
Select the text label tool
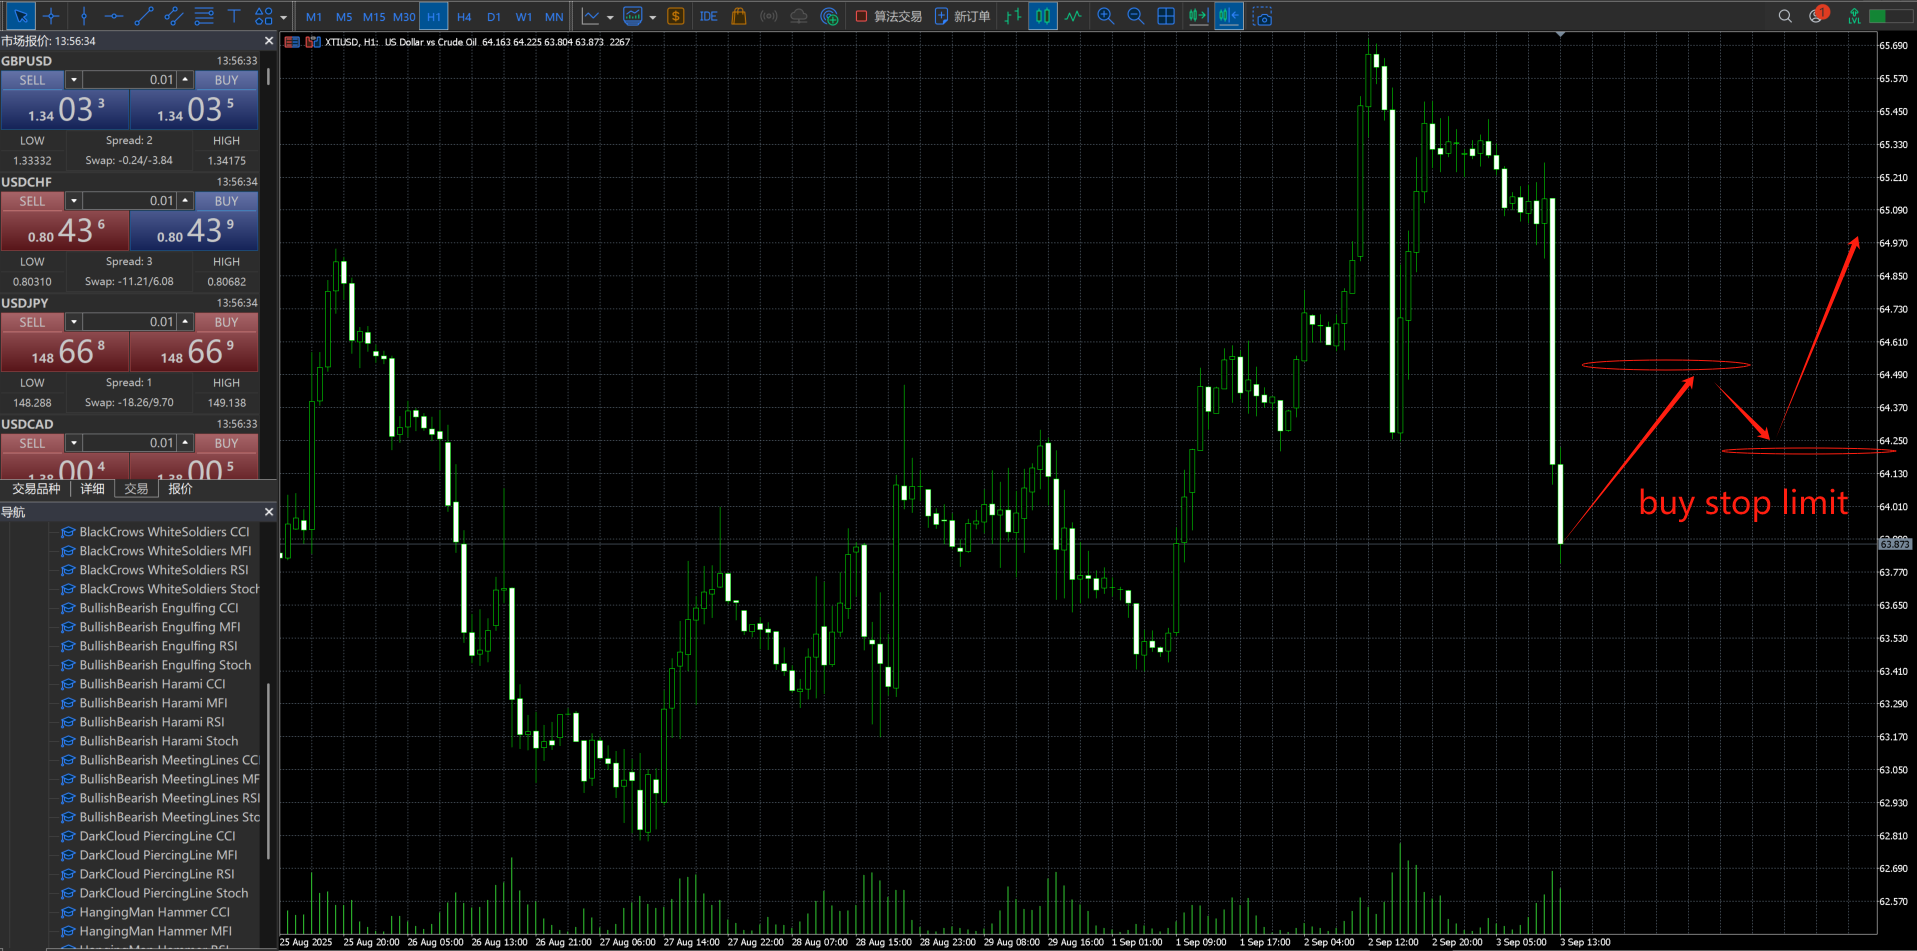pos(234,16)
